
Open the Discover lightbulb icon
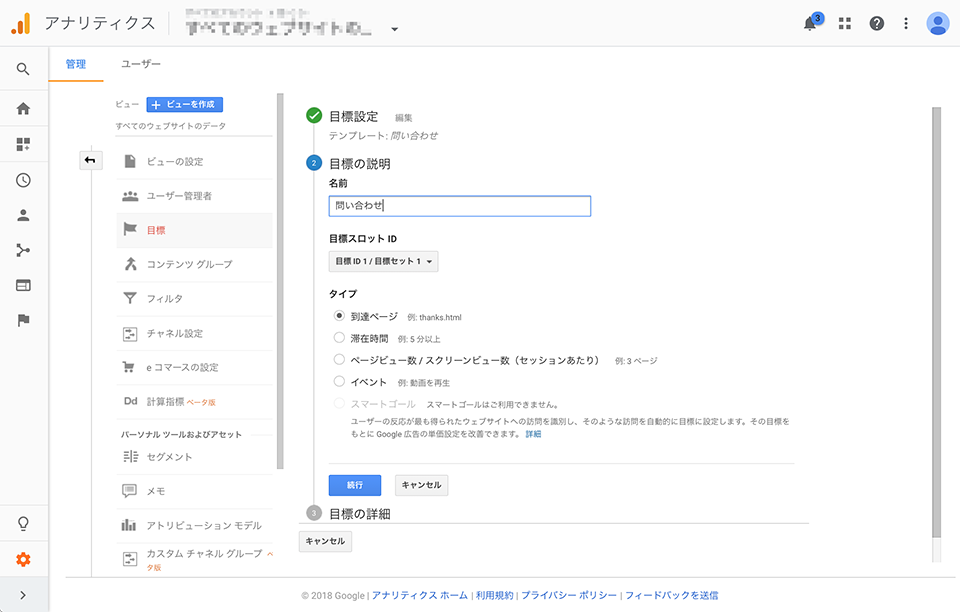pyautogui.click(x=23, y=524)
